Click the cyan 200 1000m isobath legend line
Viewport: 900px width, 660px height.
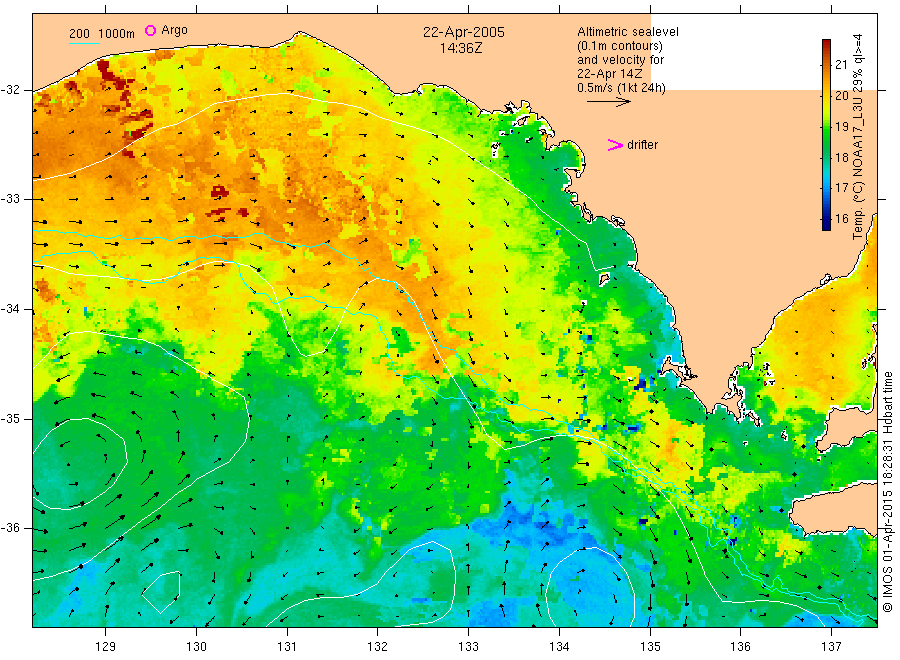coord(84,43)
